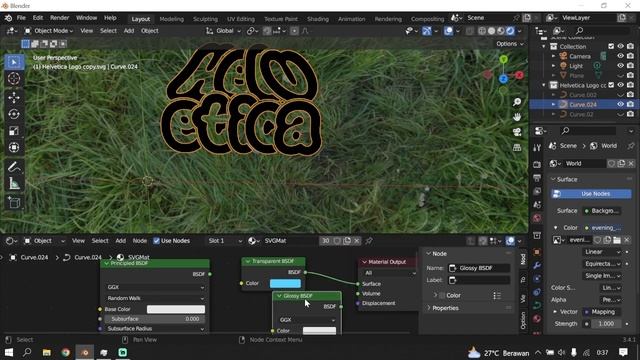Click the Principled BSDF Base Color swatch

point(176,309)
